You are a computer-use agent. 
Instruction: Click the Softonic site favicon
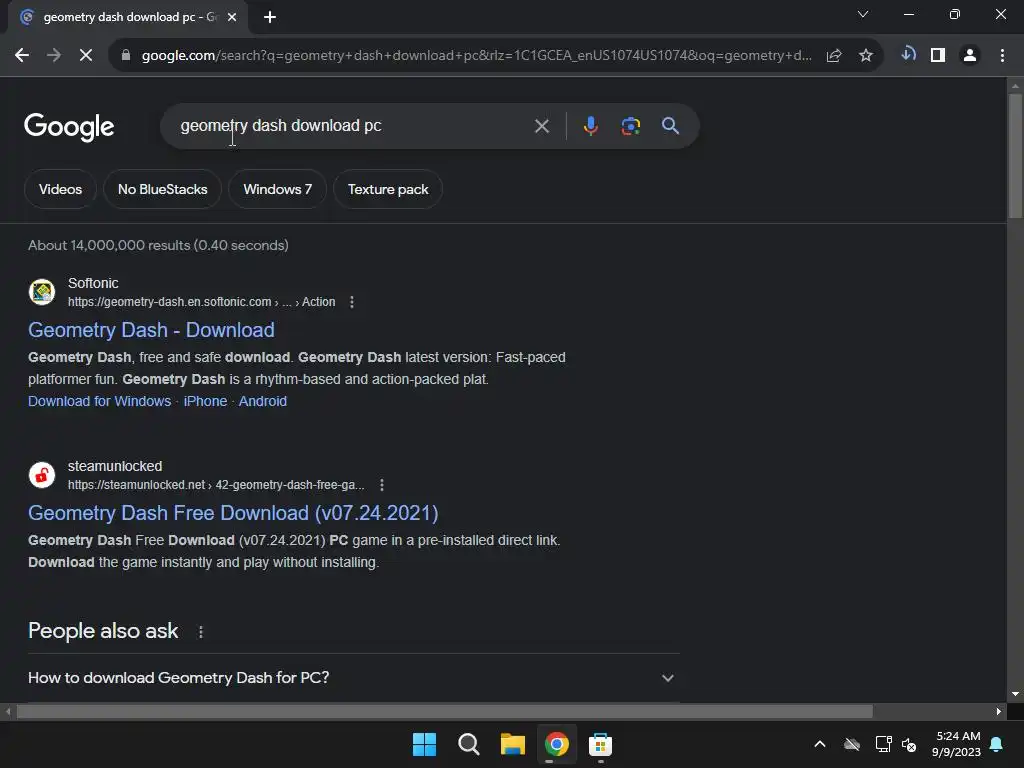[x=42, y=292]
